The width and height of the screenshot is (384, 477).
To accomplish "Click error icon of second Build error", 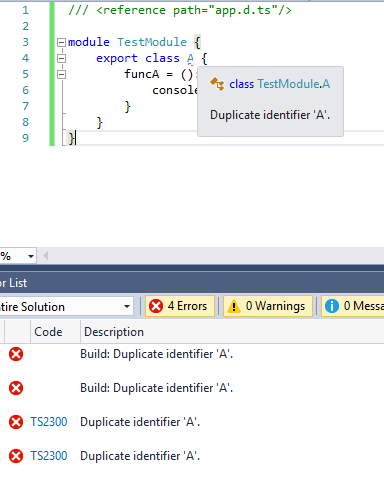I will [16, 388].
